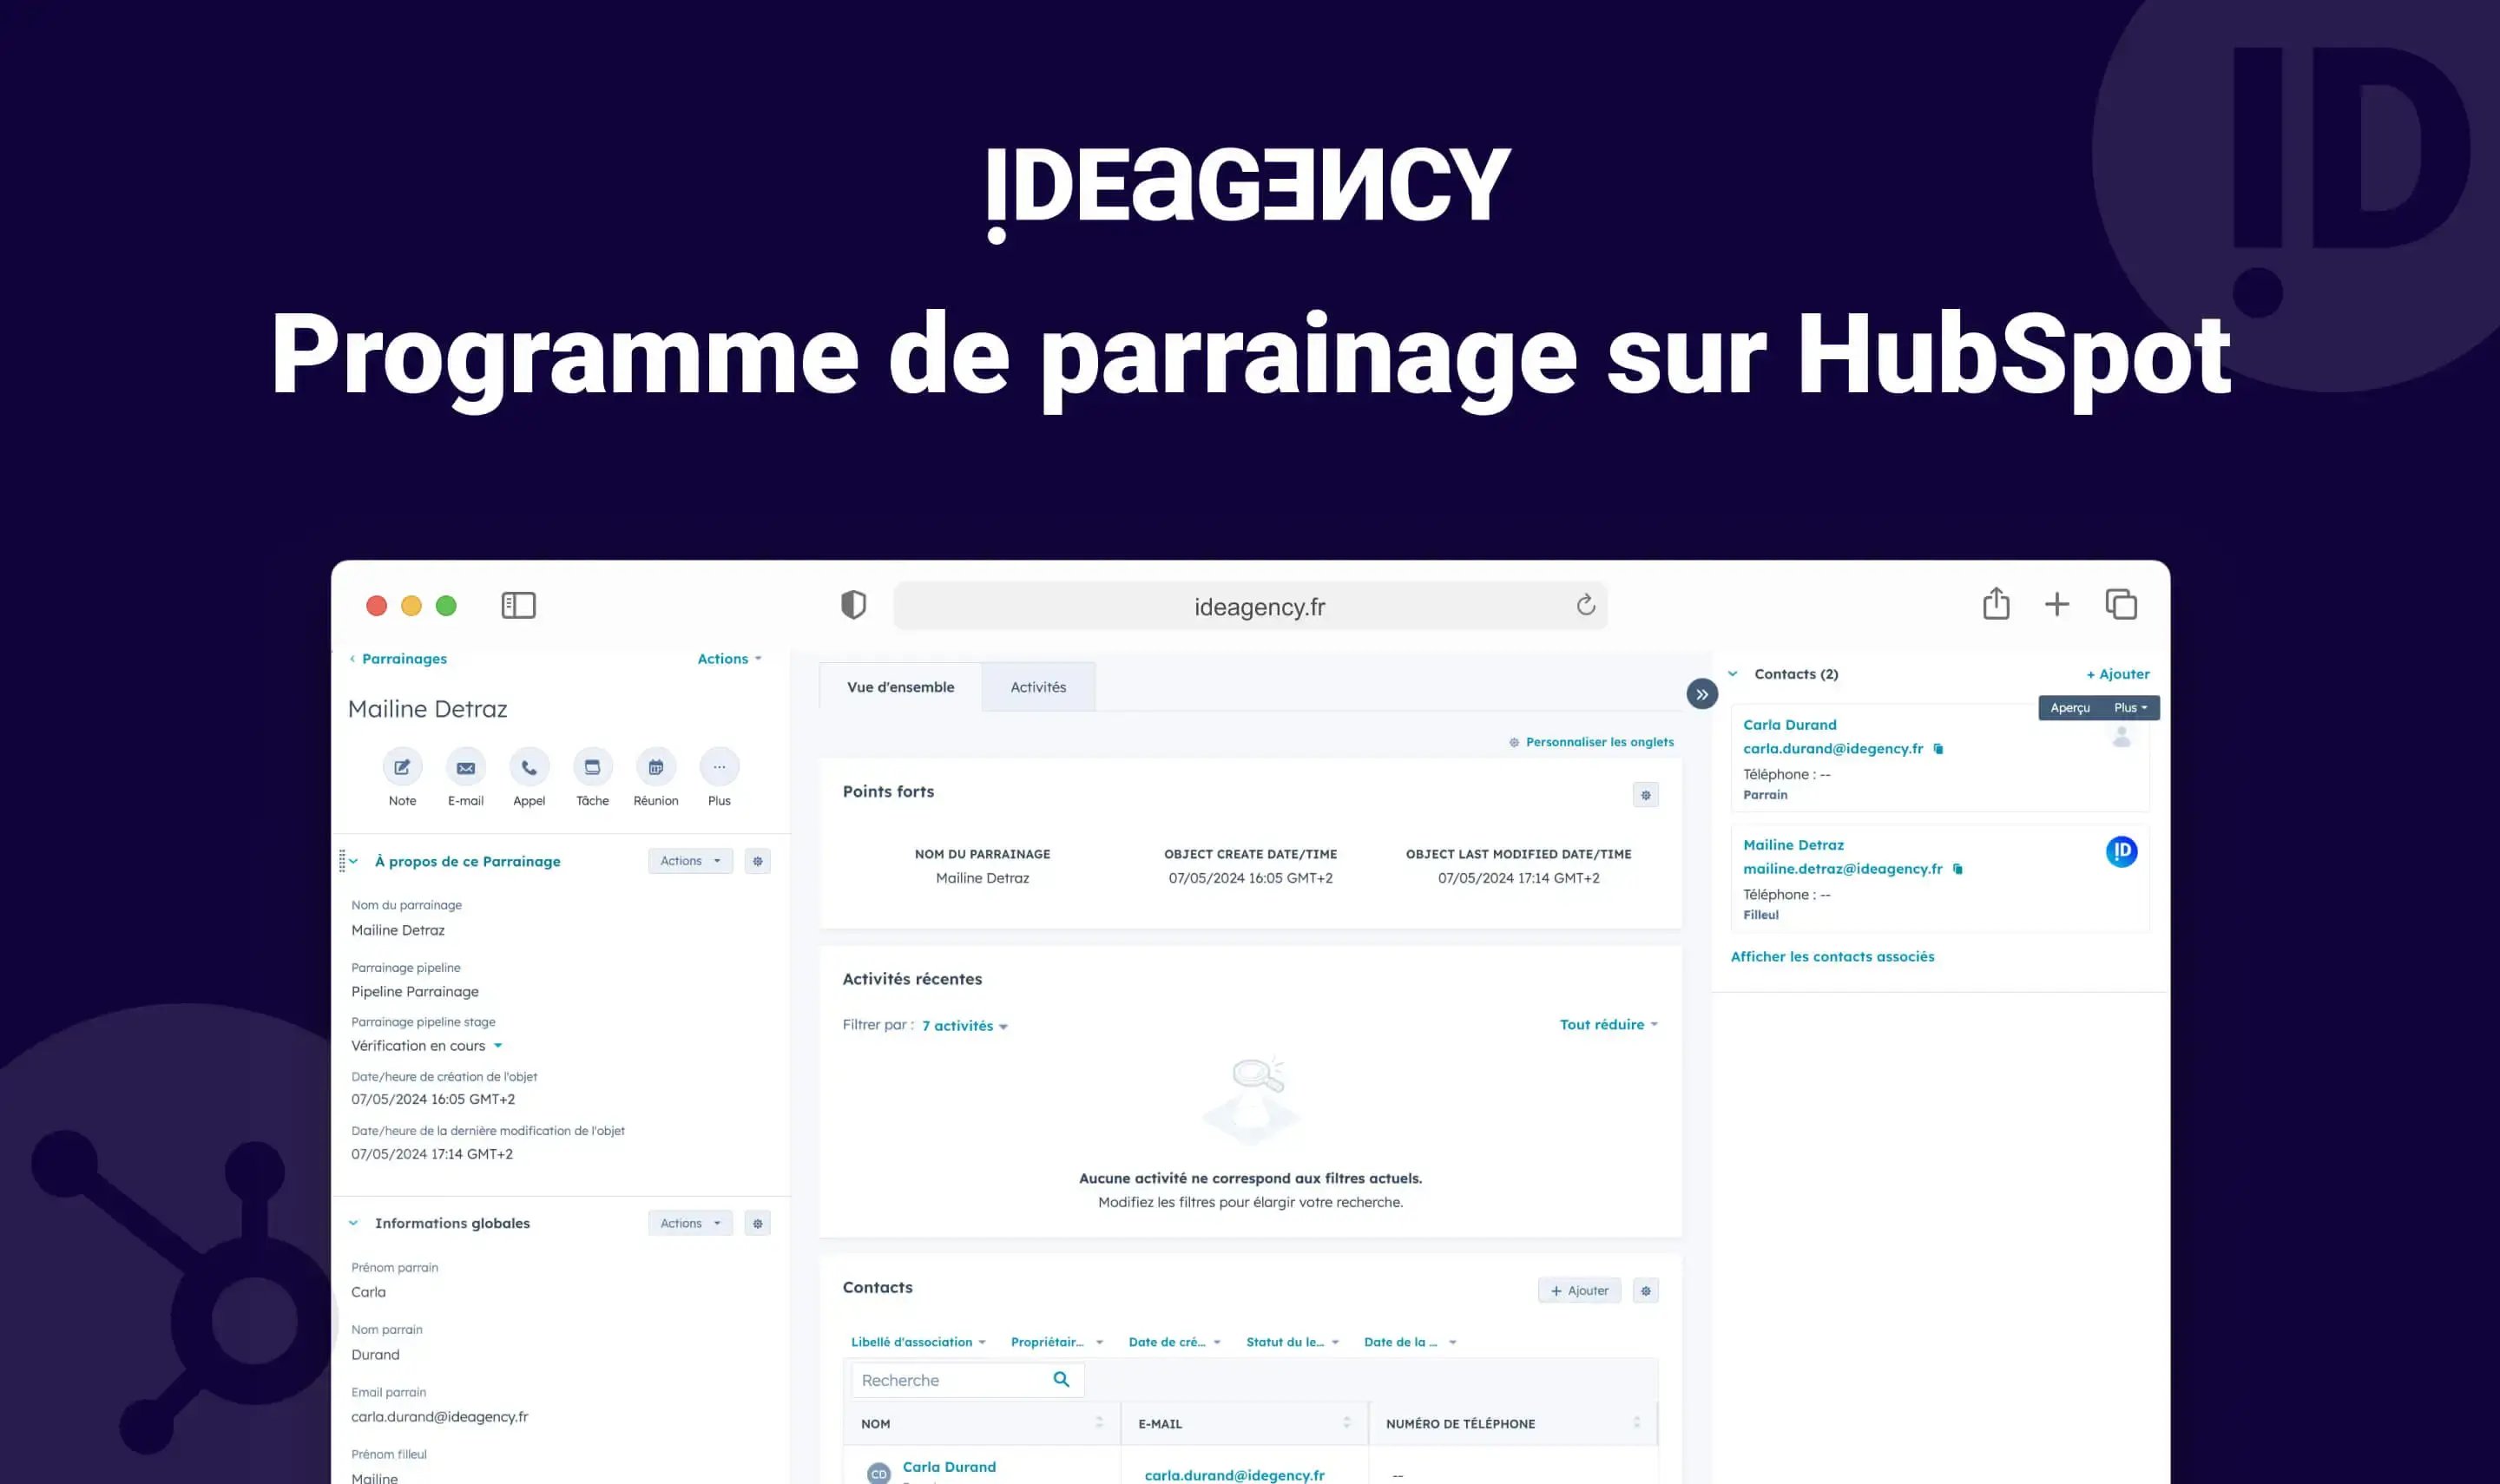The width and height of the screenshot is (2500, 1484).
Task: Click the Ajouter button in Contacts section
Action: pyautogui.click(x=1576, y=1290)
